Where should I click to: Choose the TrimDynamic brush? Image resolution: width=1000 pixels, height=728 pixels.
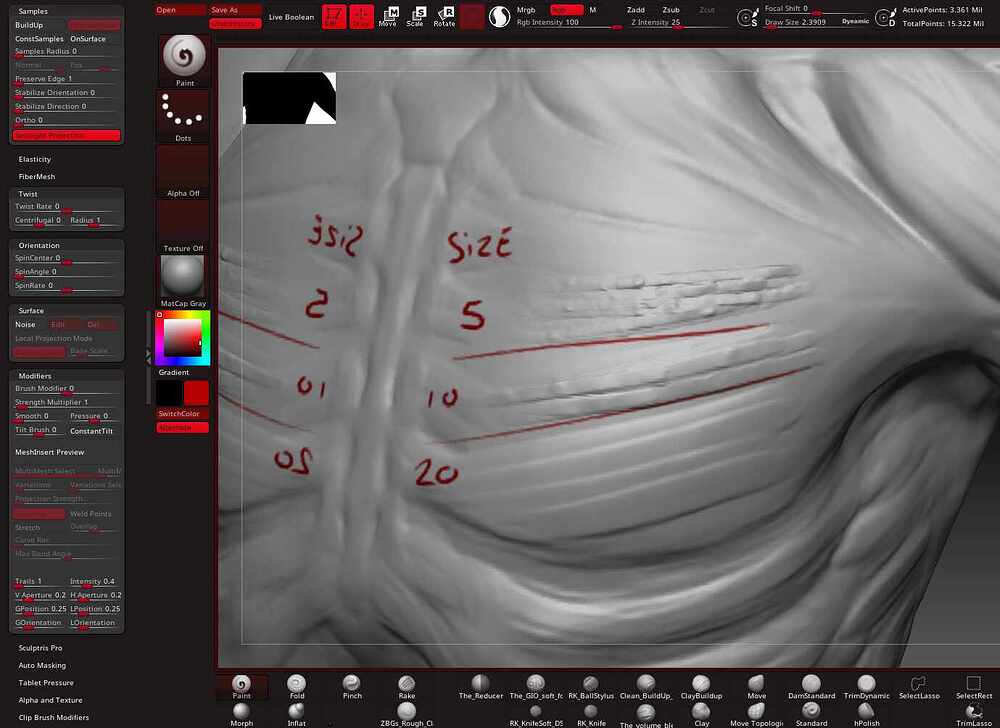click(866, 687)
